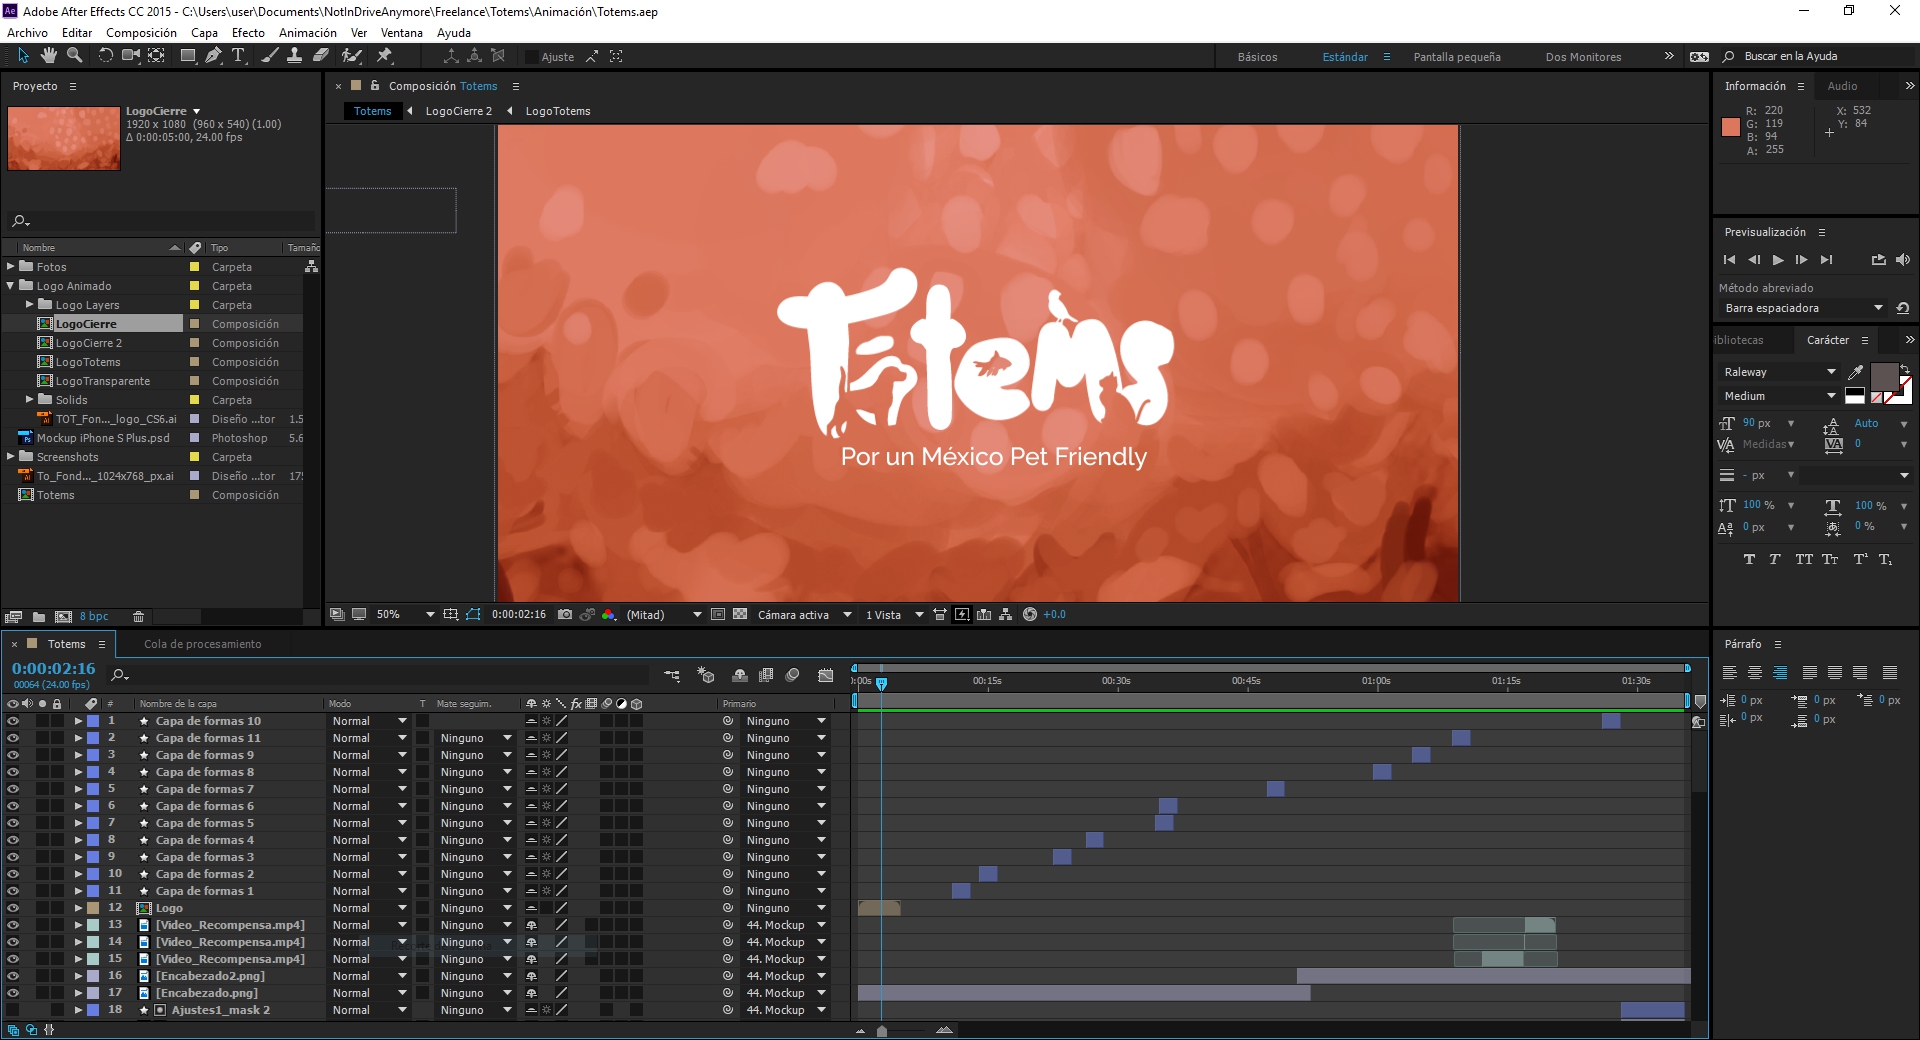This screenshot has width=1920, height=1040.
Task: Open the Medium font style dropdown
Action: pos(1780,396)
